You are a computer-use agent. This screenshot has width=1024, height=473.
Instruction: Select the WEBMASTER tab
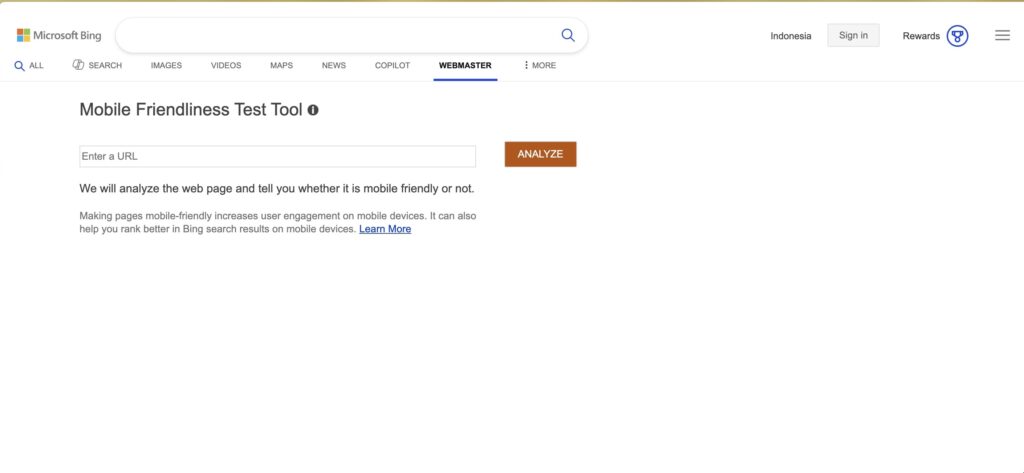pyautogui.click(x=465, y=65)
